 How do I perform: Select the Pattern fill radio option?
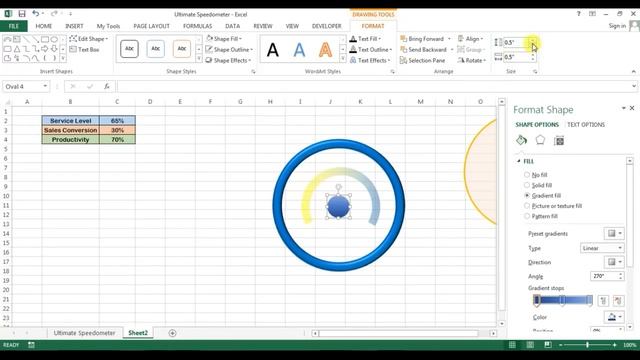coord(527,216)
